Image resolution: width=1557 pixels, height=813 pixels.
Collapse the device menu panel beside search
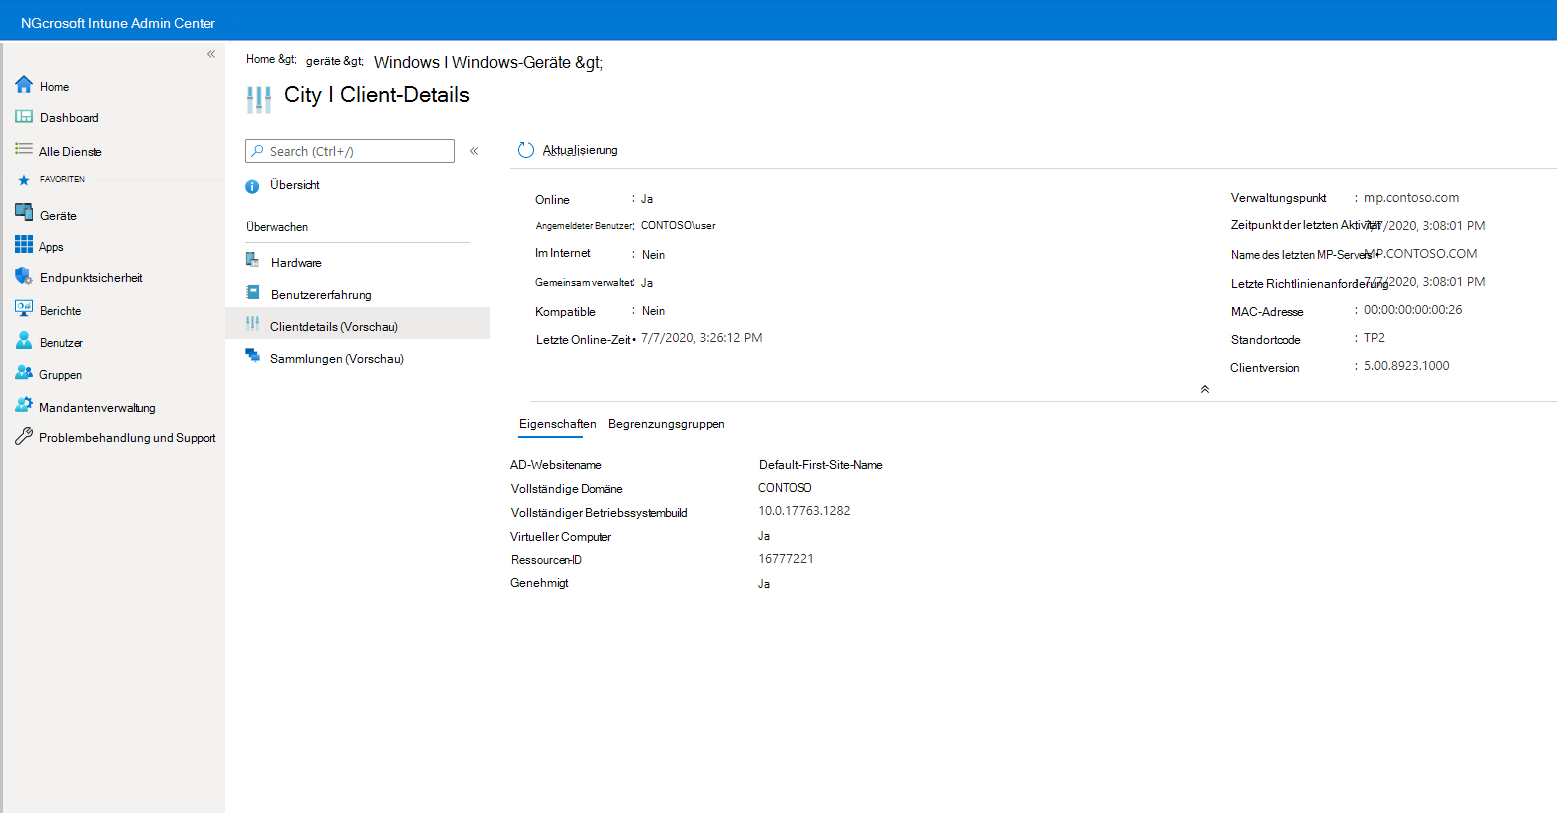[474, 151]
